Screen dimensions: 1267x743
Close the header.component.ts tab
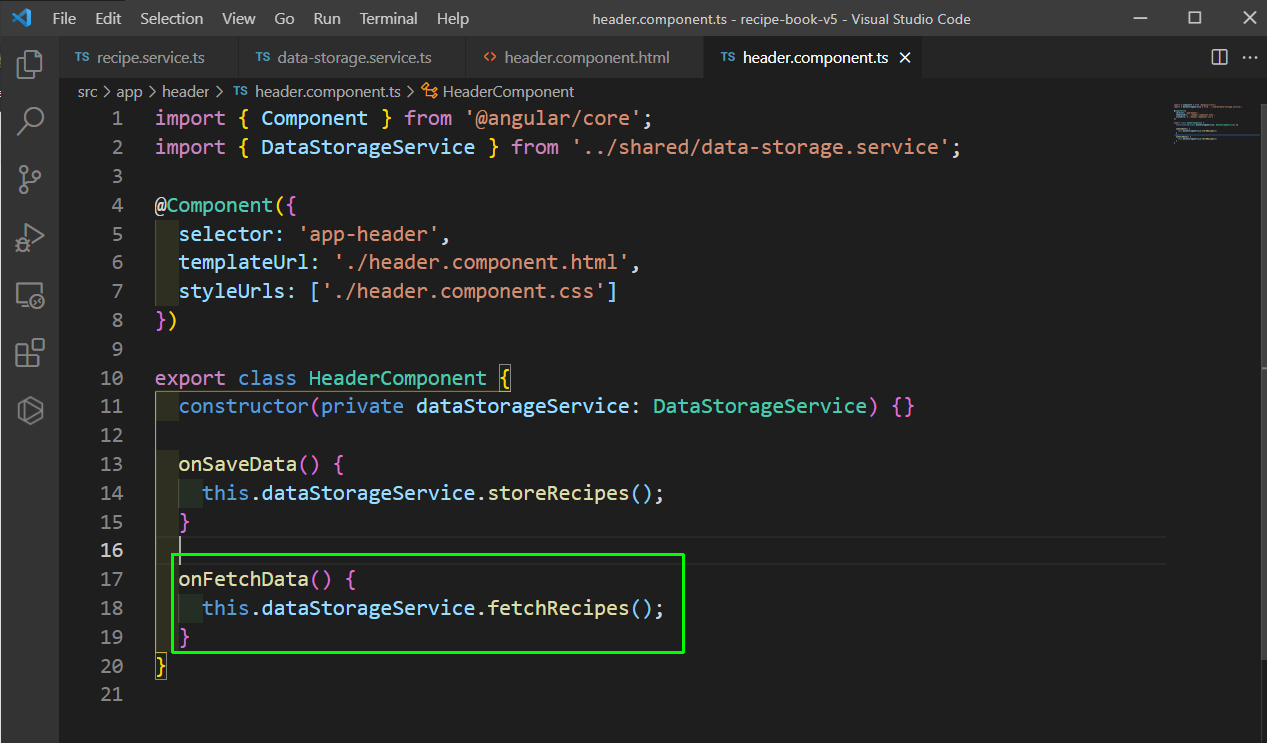[905, 58]
